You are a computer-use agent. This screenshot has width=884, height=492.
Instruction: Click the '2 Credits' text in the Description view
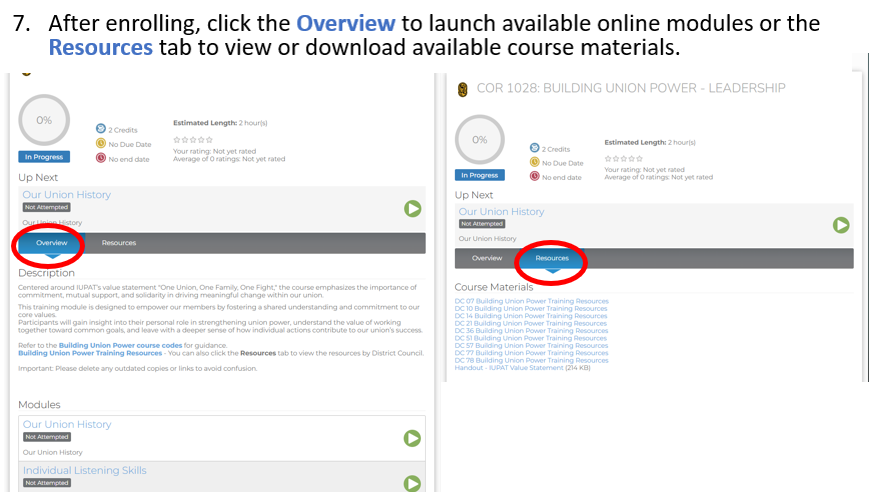(123, 130)
